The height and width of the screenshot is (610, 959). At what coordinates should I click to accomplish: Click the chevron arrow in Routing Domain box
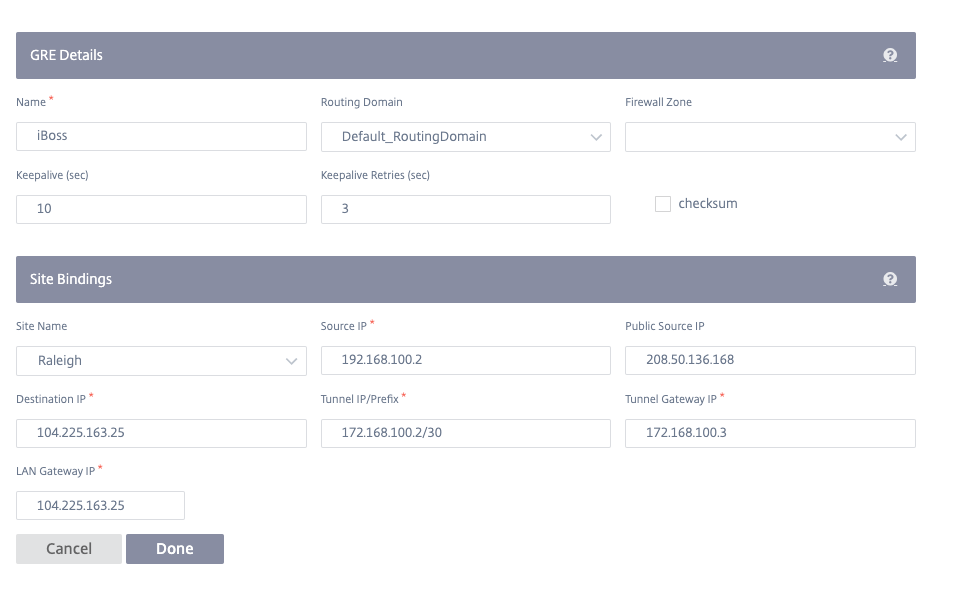click(x=597, y=137)
